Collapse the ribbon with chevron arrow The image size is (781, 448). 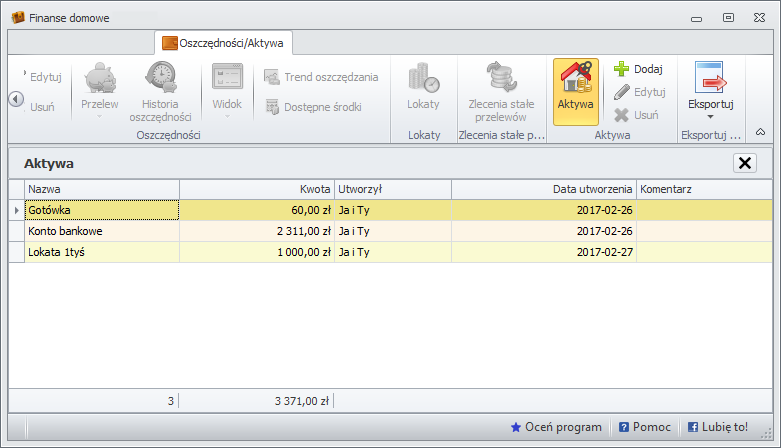coord(759,132)
